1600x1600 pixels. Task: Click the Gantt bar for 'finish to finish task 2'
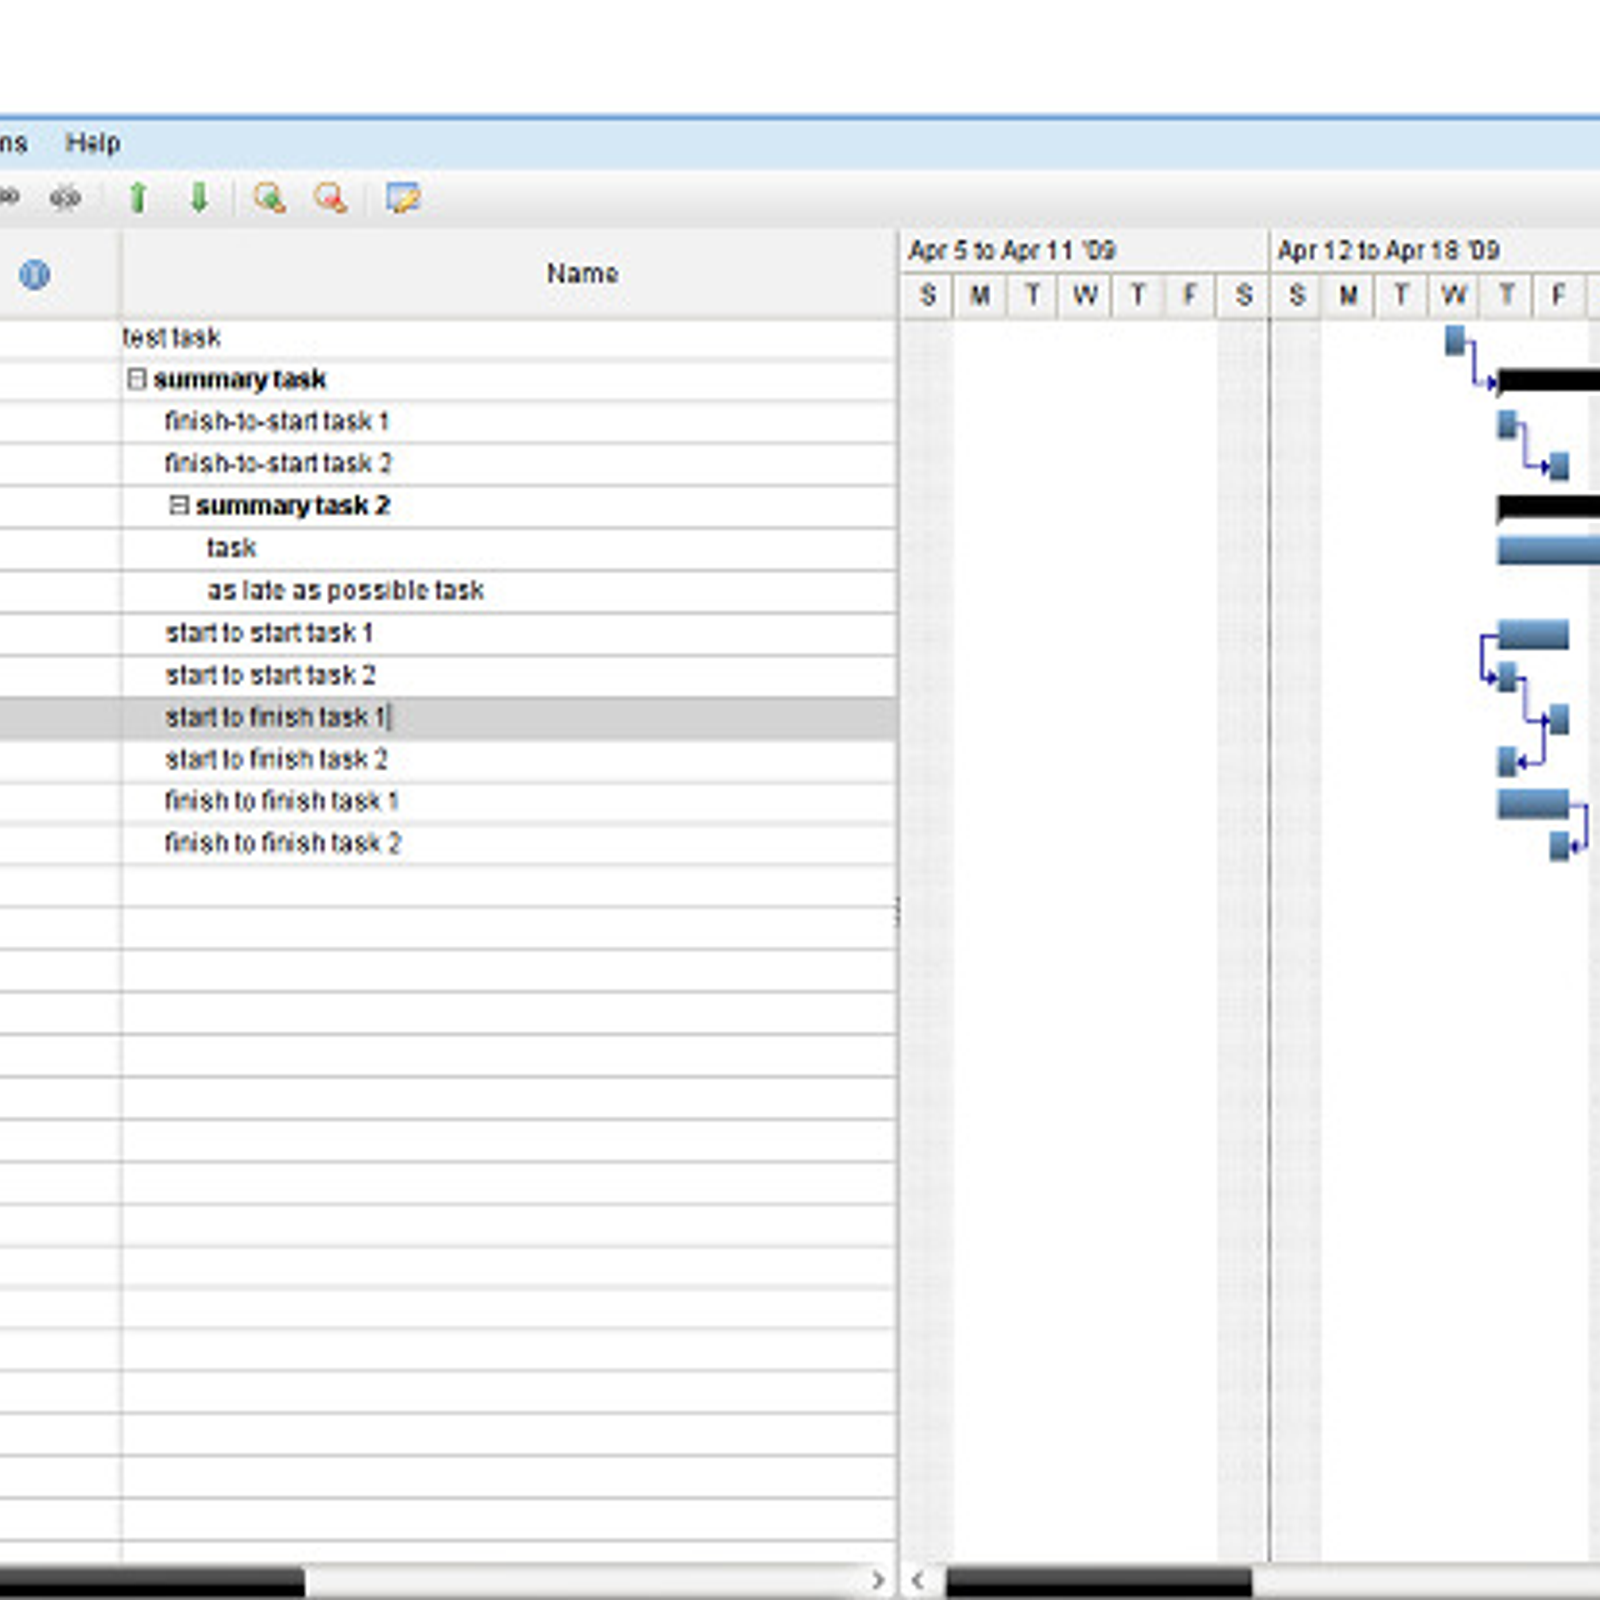pyautogui.click(x=1559, y=846)
